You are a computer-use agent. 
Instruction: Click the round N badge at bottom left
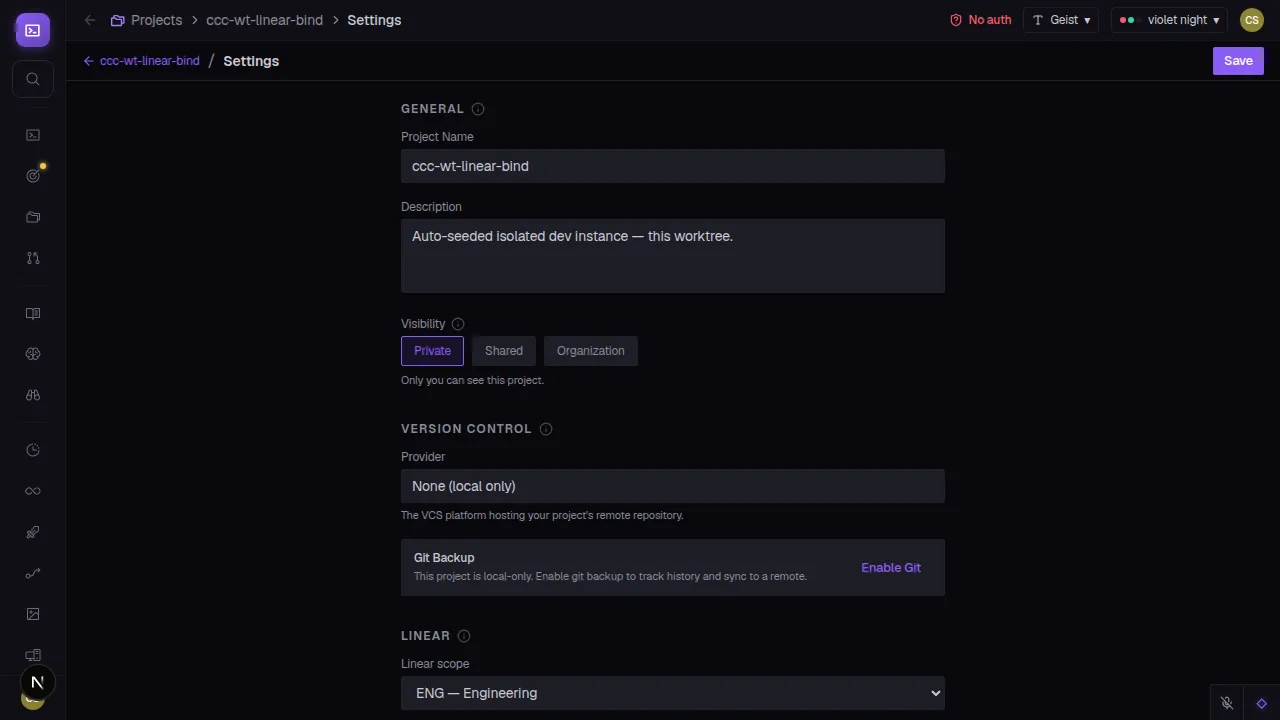(37, 683)
